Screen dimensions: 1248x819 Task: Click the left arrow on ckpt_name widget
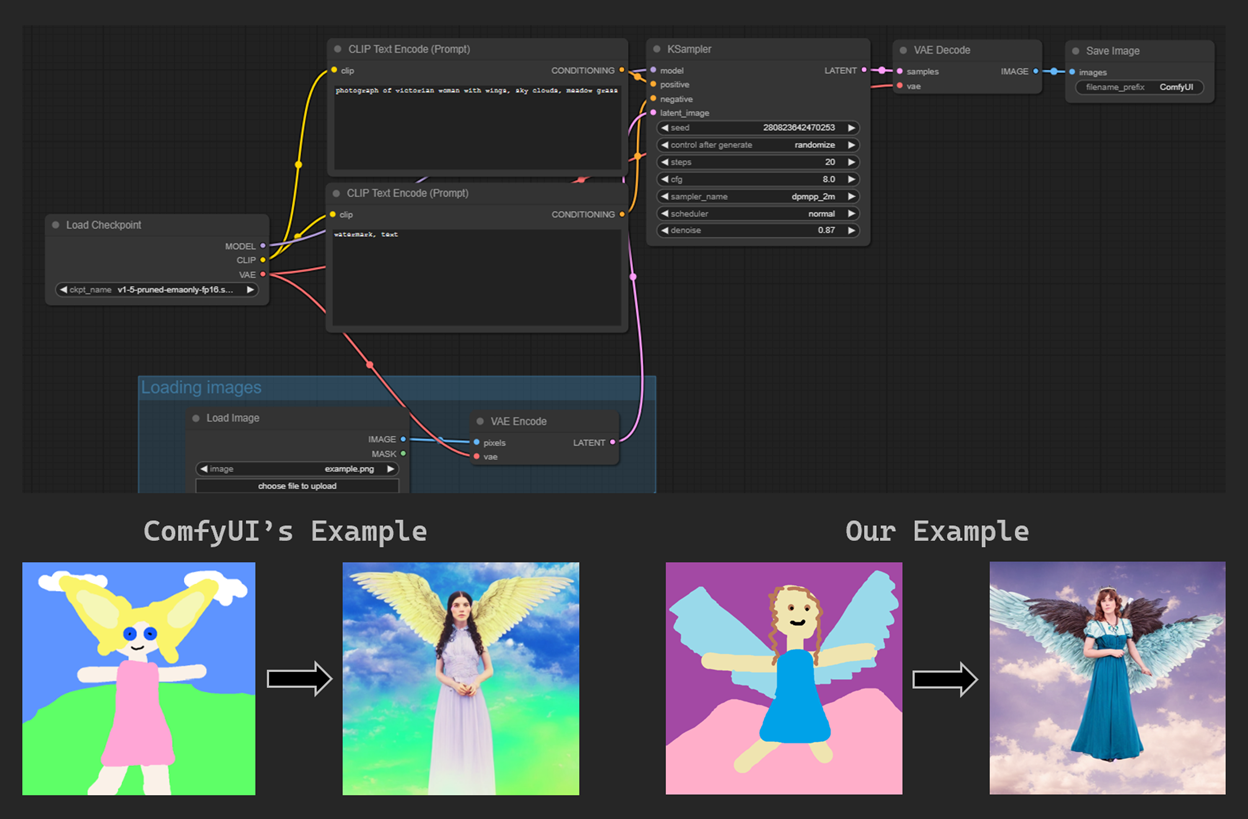63,290
